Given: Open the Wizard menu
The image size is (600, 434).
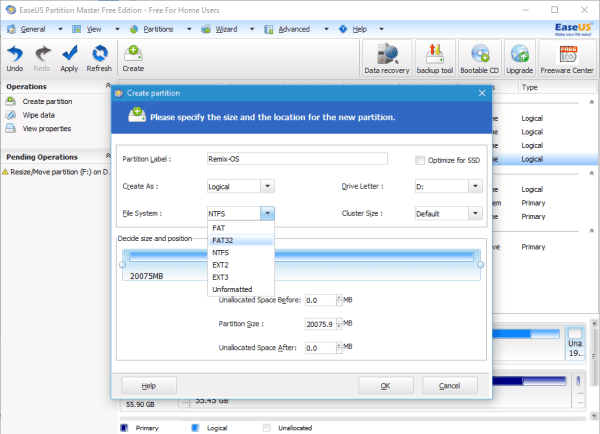Looking at the screenshot, I should pos(226,29).
